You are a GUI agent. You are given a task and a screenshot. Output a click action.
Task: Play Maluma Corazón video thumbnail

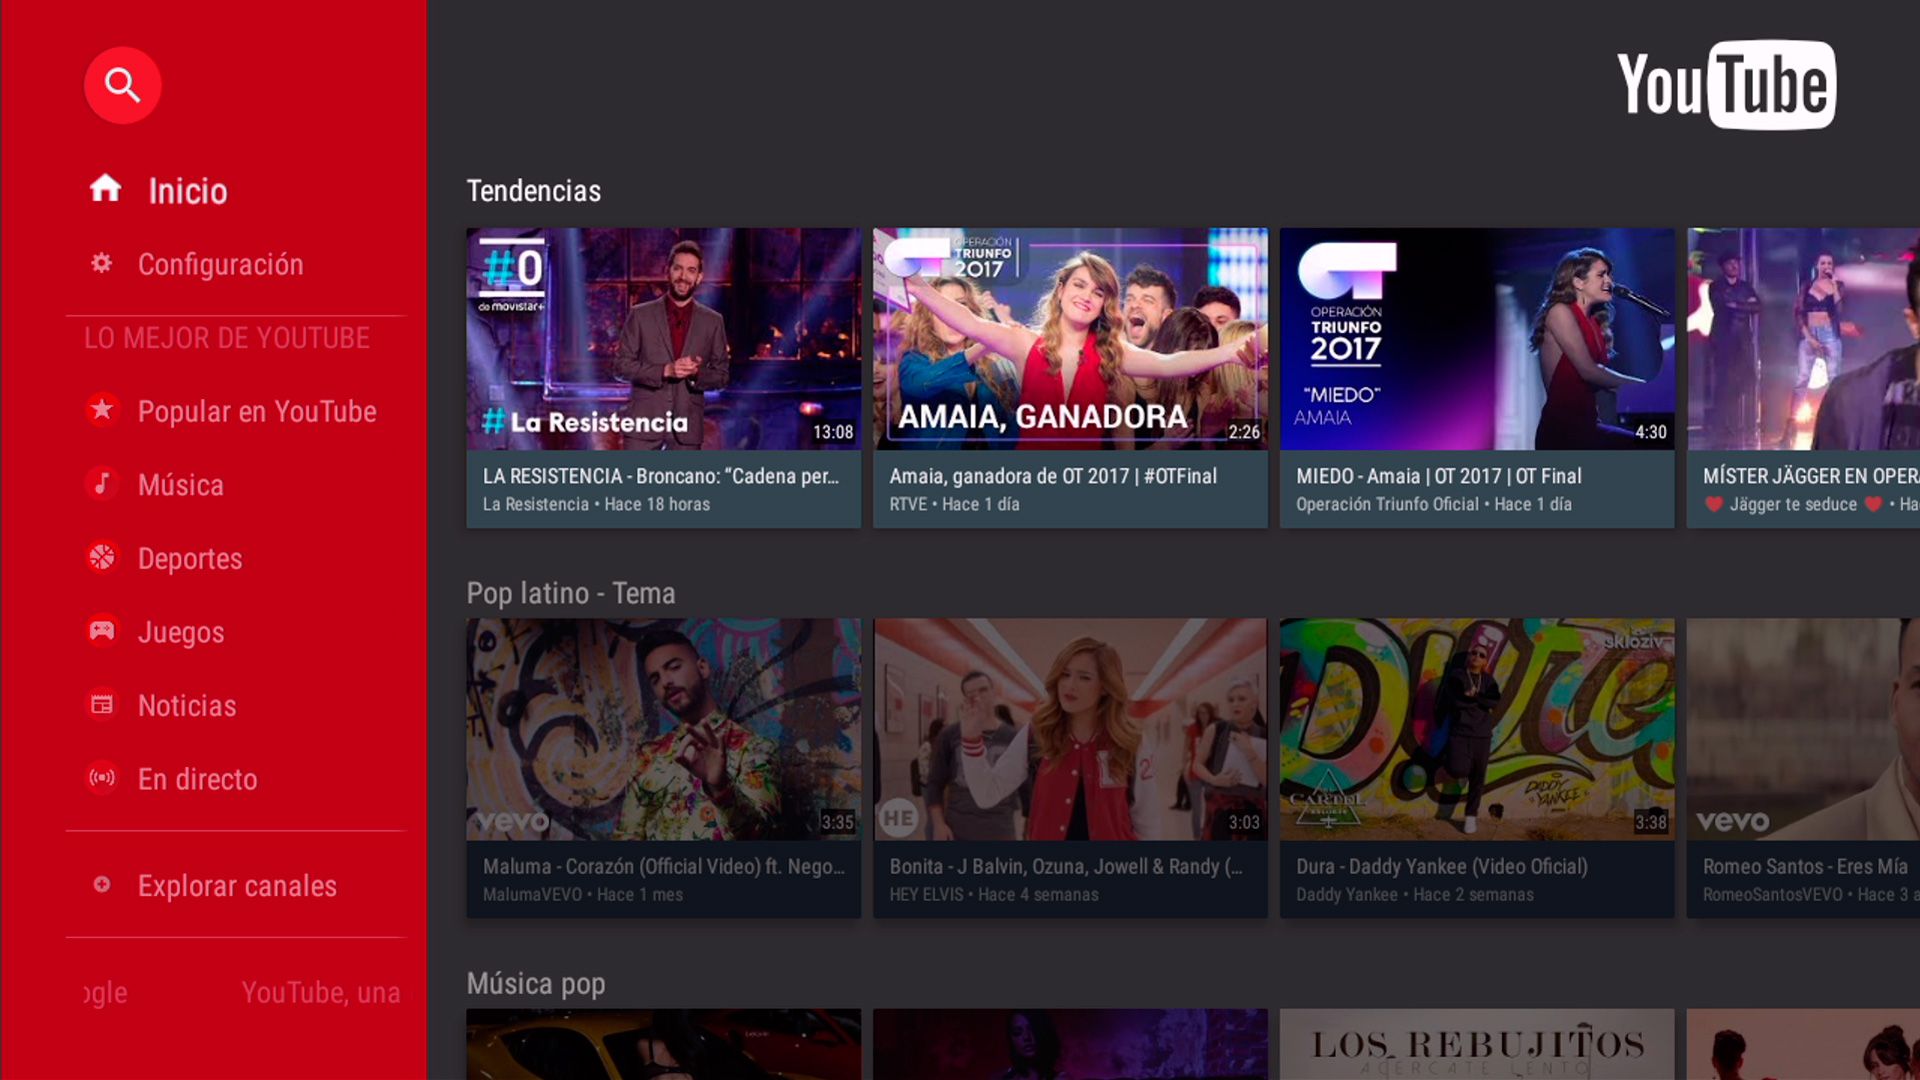[663, 729]
